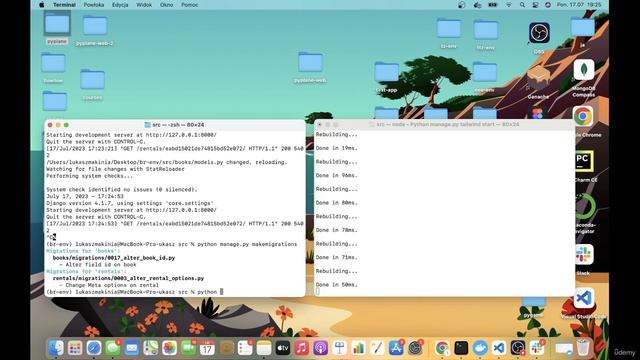Open Pages in the Dock
The height and width of the screenshot is (360, 640).
click(x=377, y=348)
